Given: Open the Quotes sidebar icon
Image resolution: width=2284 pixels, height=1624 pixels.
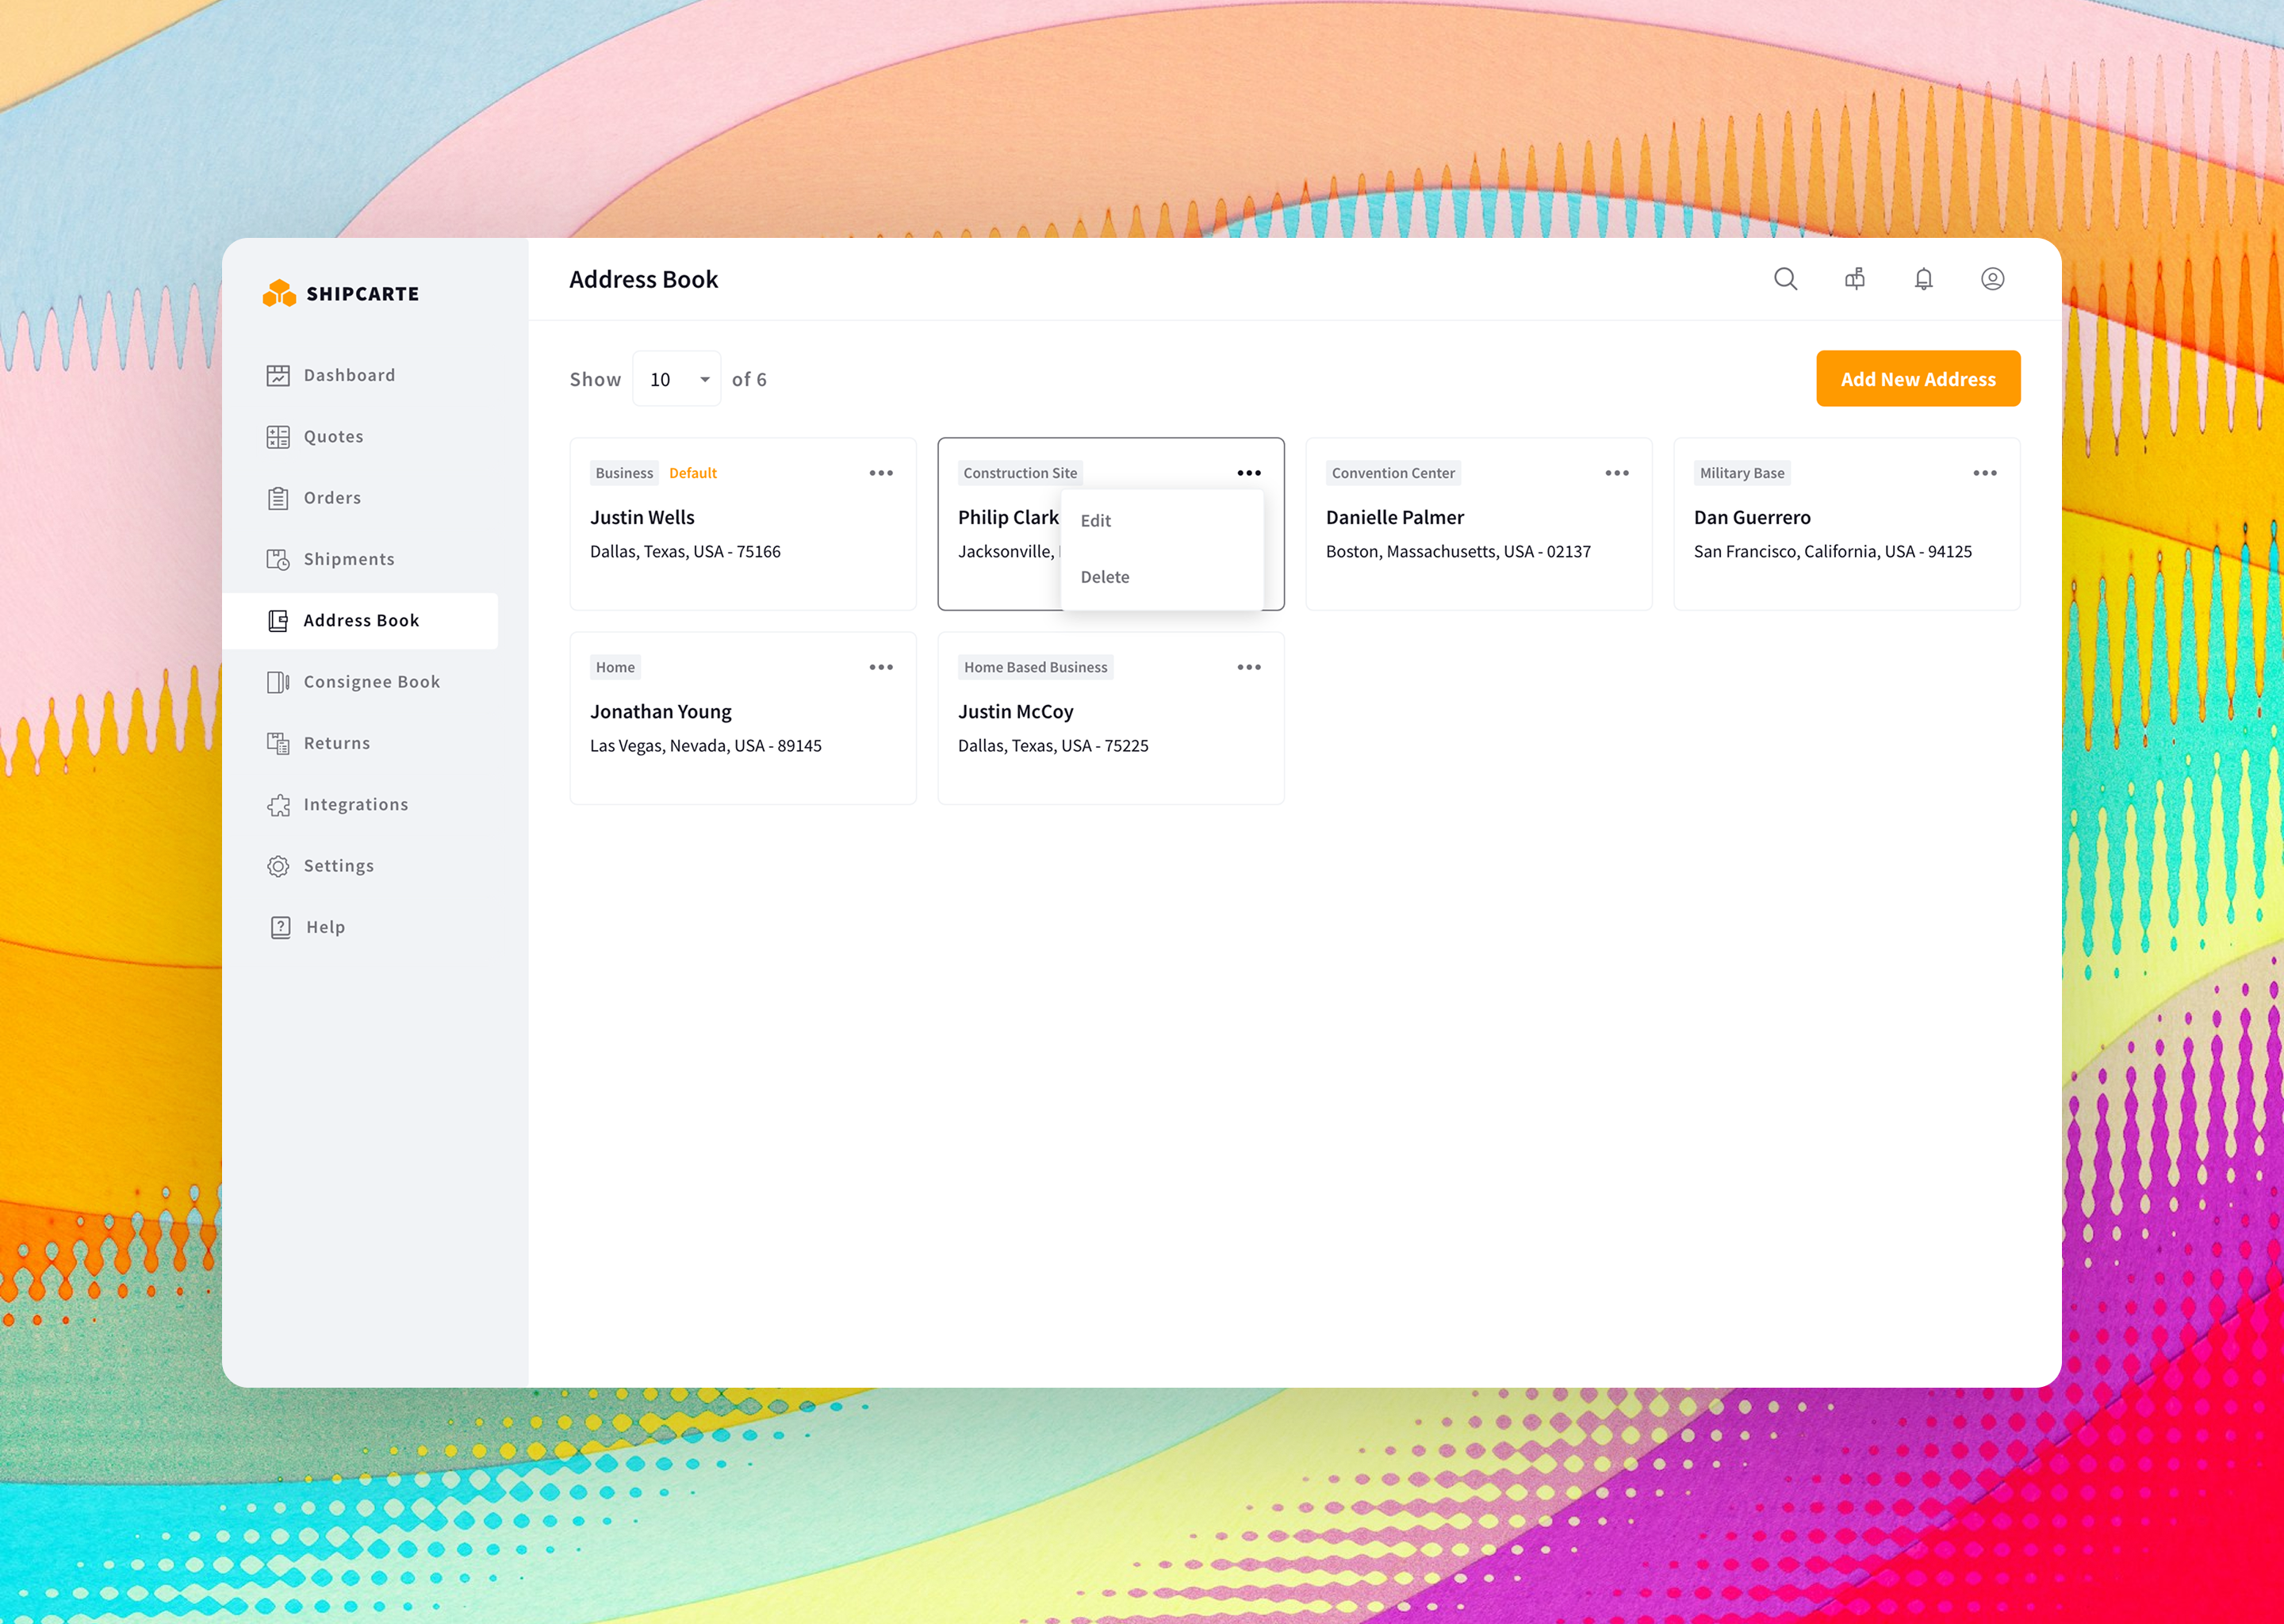Looking at the screenshot, I should pos(279,437).
